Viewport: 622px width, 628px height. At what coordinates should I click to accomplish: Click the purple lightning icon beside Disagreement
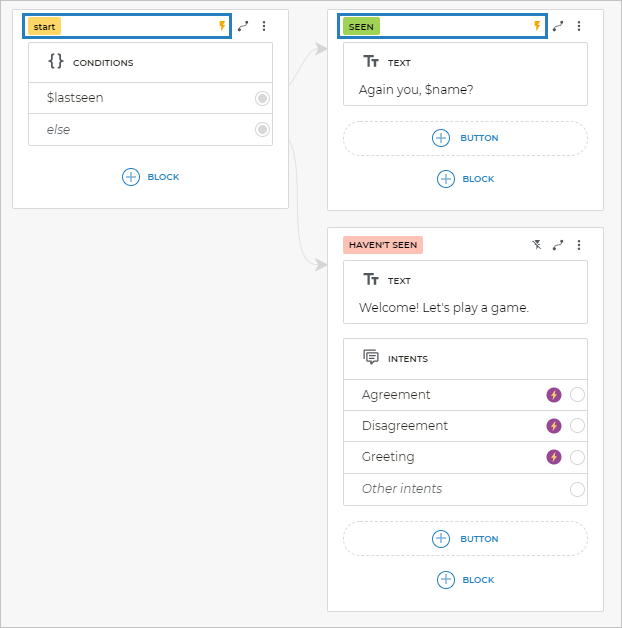coord(554,426)
